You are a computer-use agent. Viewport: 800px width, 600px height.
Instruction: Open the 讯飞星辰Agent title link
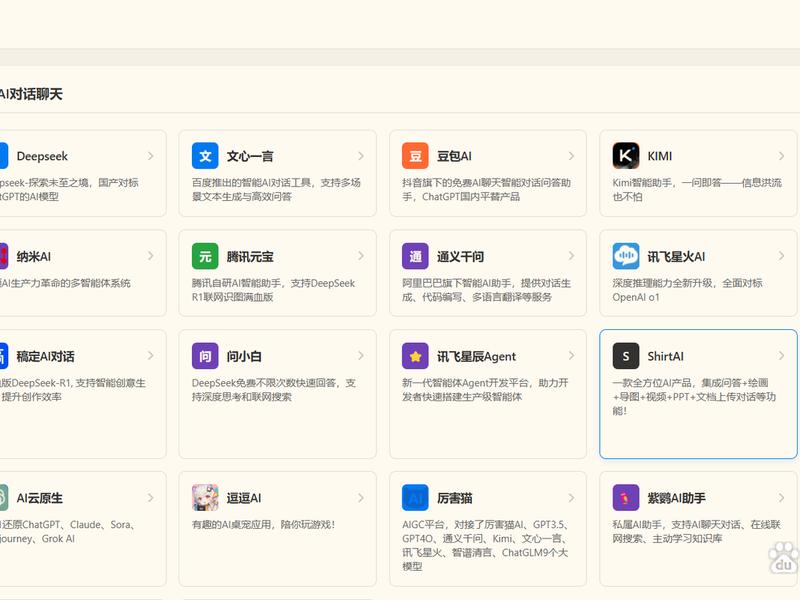tap(476, 357)
